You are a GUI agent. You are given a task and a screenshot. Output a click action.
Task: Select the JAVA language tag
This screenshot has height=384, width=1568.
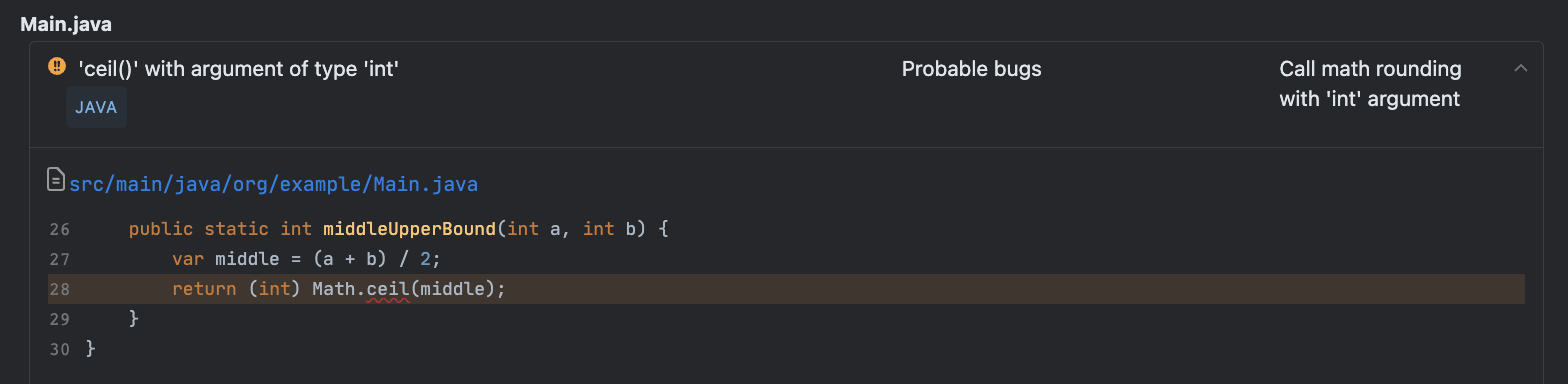click(x=96, y=107)
